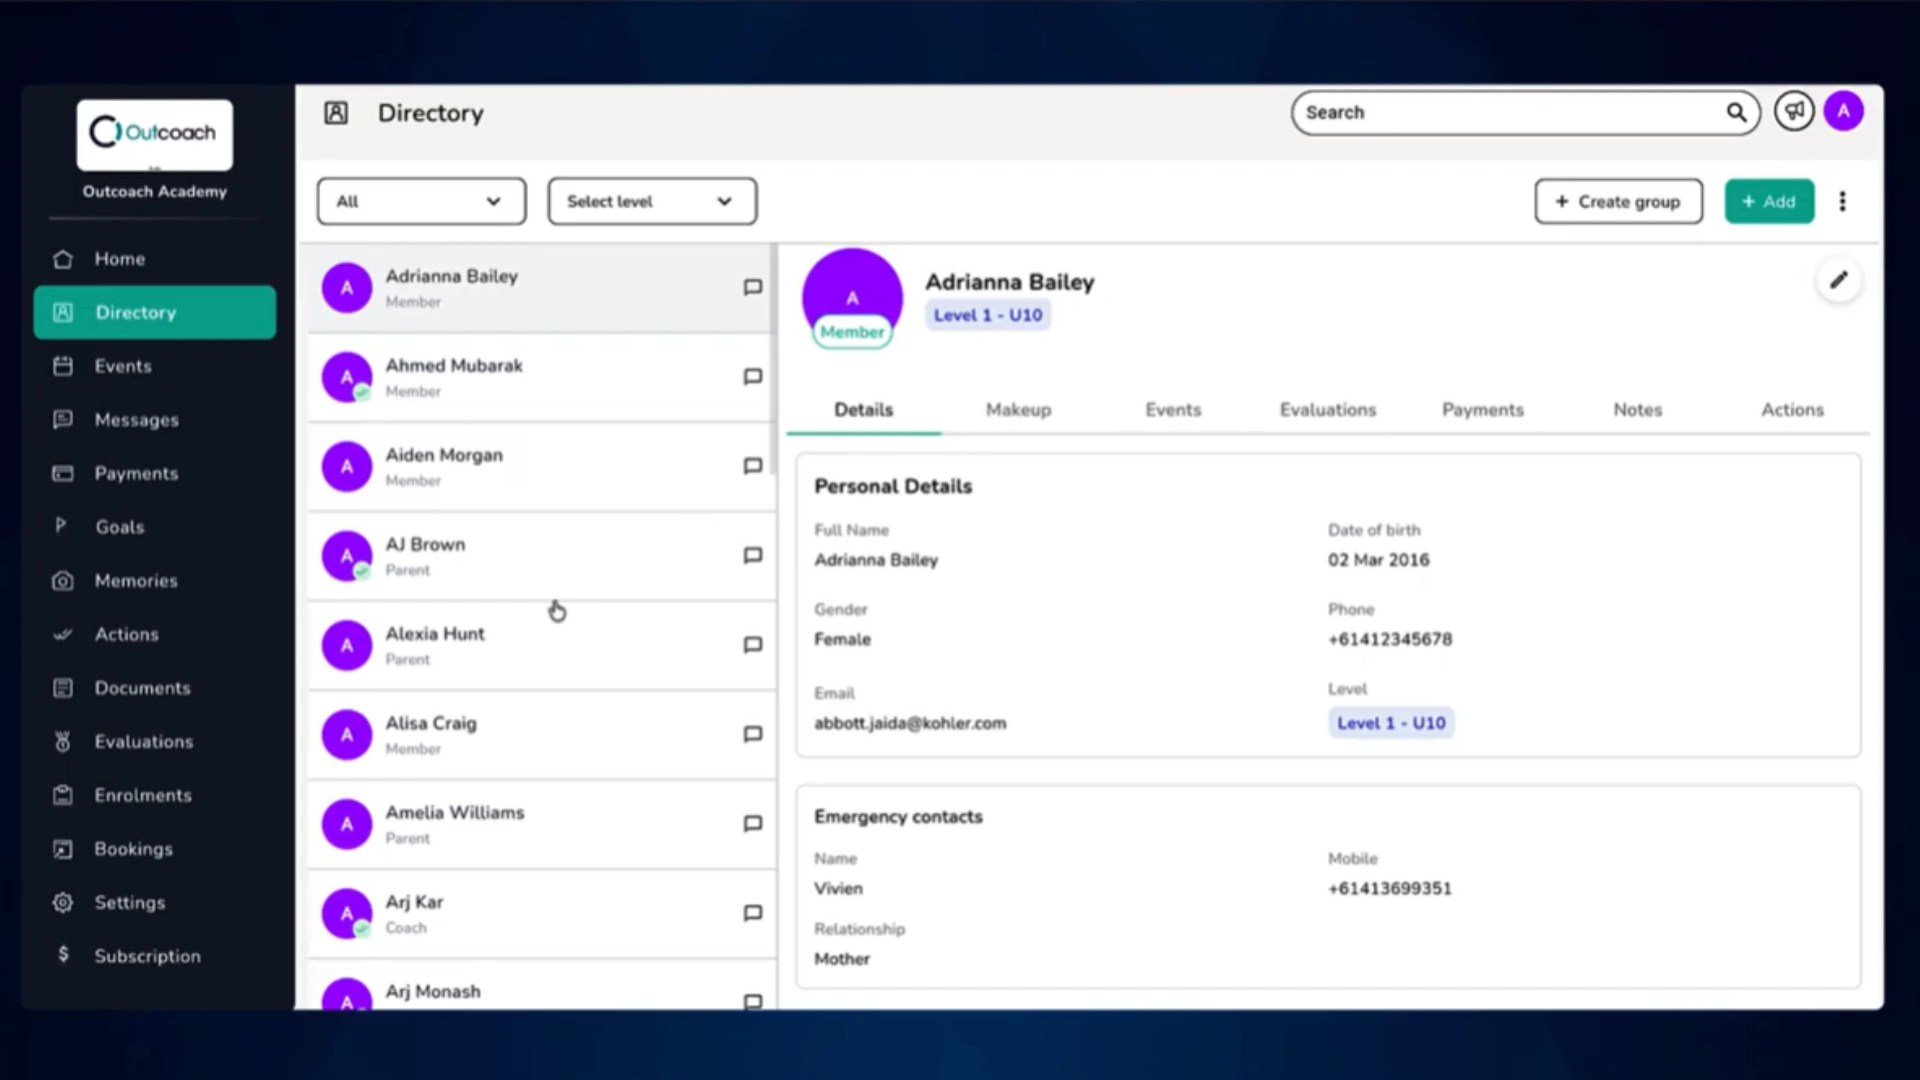1920x1080 pixels.
Task: Open the three-dot more options menu
Action: pos(1842,201)
